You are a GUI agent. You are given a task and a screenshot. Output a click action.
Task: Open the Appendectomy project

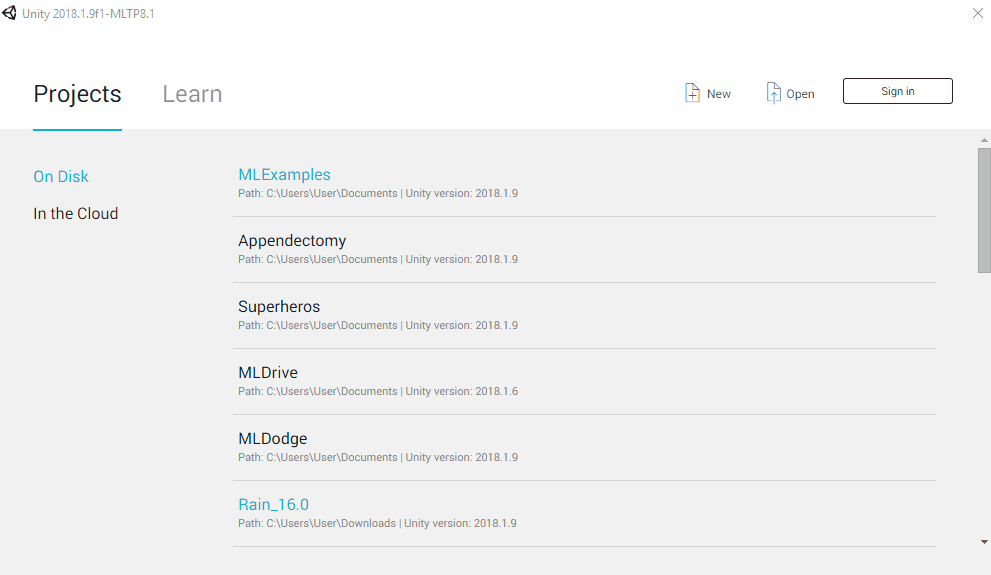point(292,241)
